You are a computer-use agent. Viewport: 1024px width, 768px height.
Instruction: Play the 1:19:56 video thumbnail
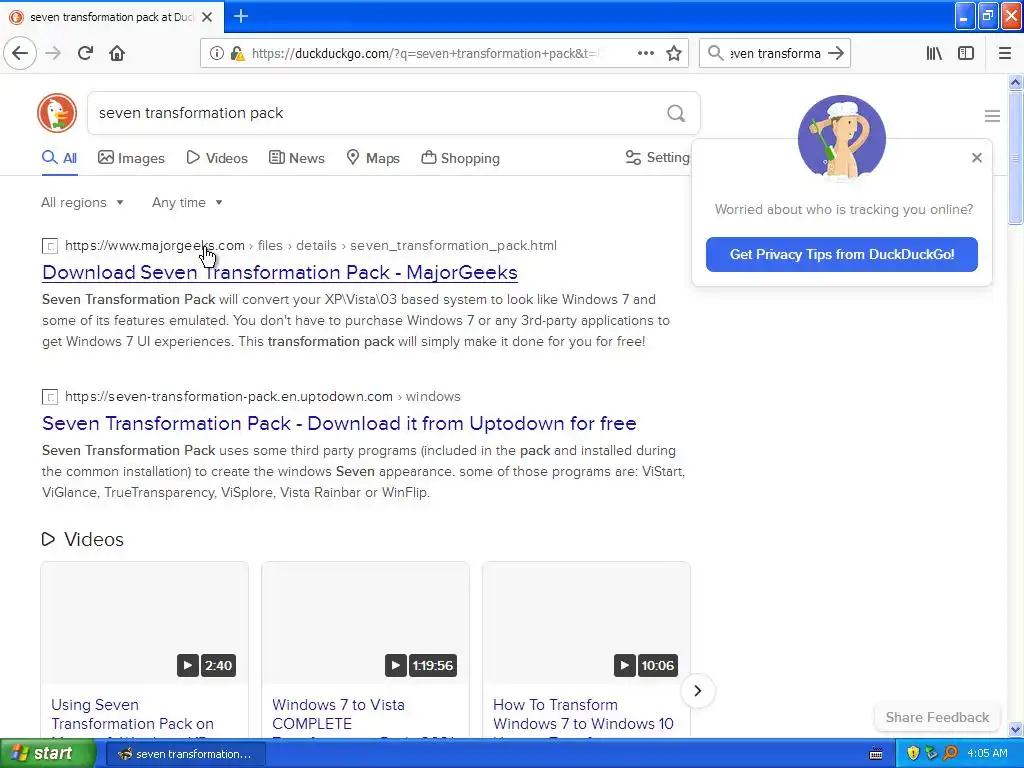pyautogui.click(x=365, y=623)
